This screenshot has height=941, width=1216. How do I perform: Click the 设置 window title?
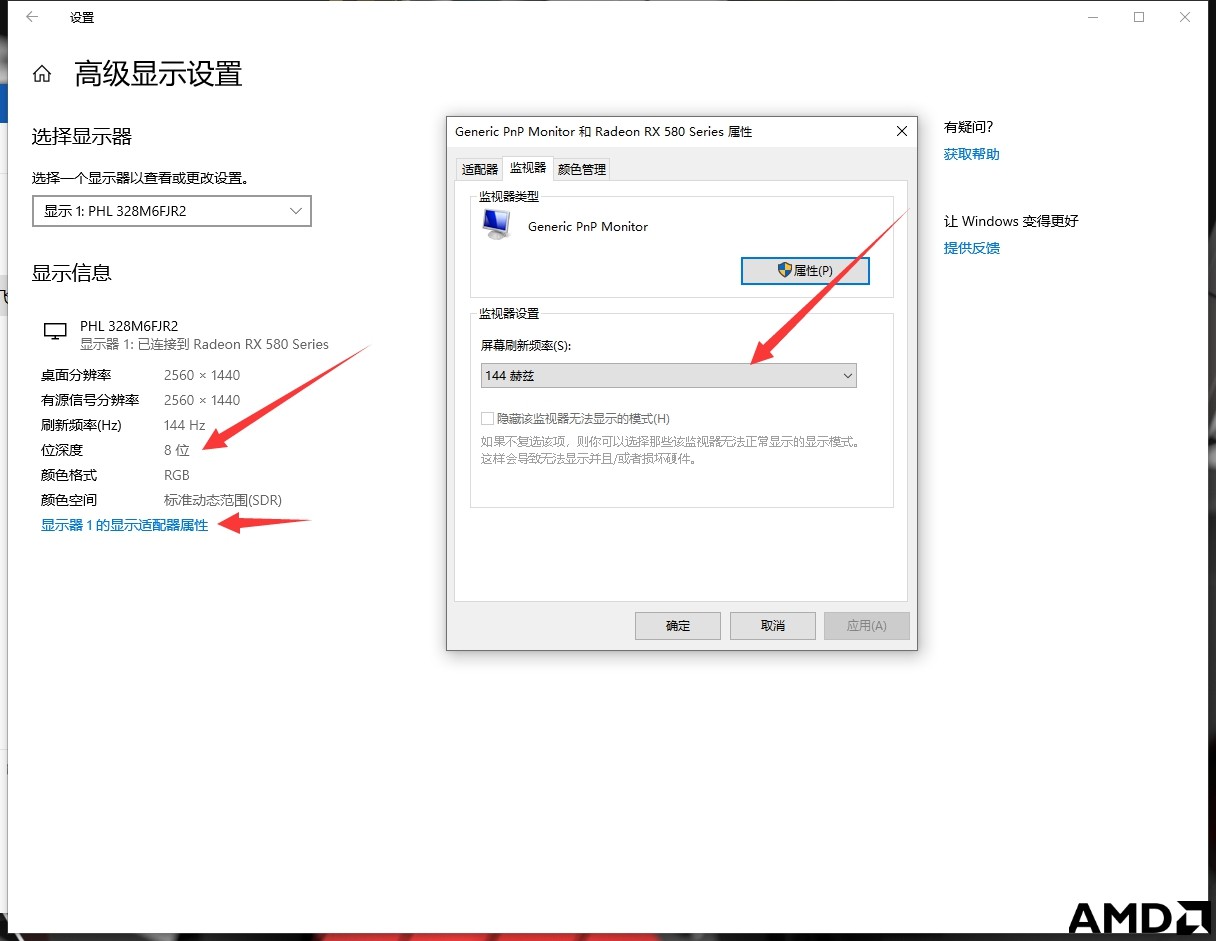[82, 18]
